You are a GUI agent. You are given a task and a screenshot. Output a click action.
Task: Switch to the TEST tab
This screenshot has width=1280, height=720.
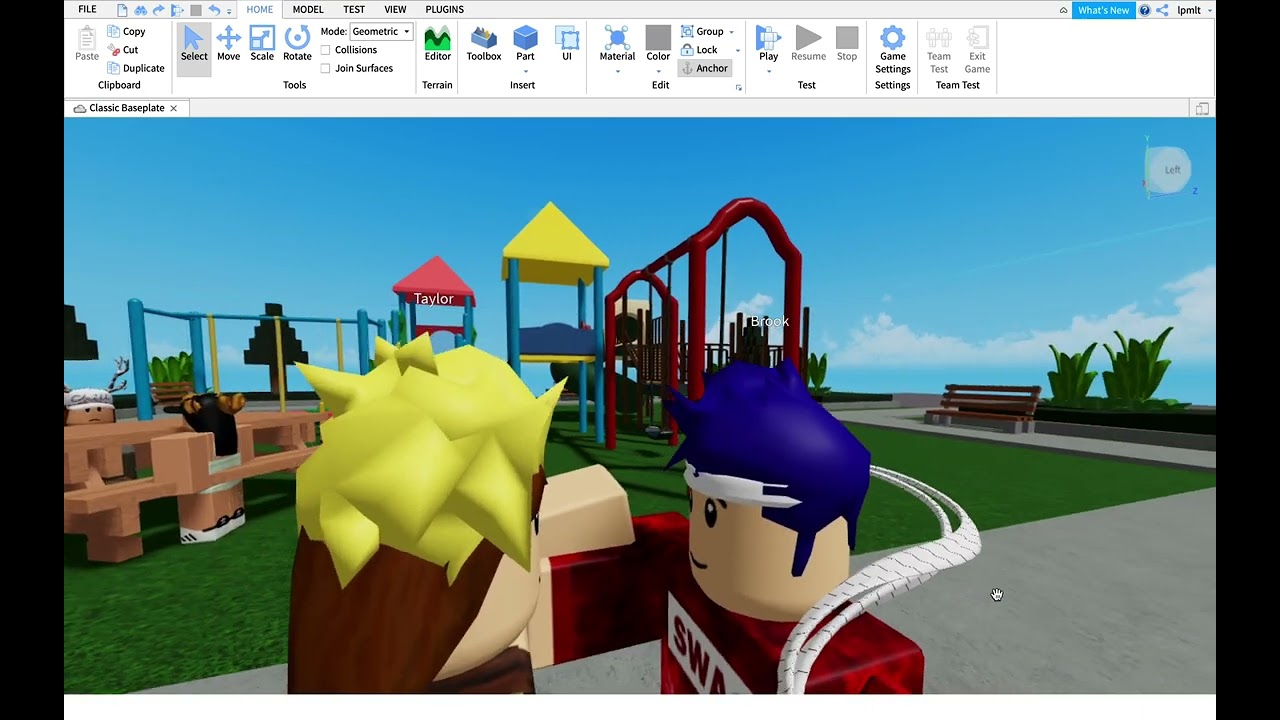tap(354, 10)
